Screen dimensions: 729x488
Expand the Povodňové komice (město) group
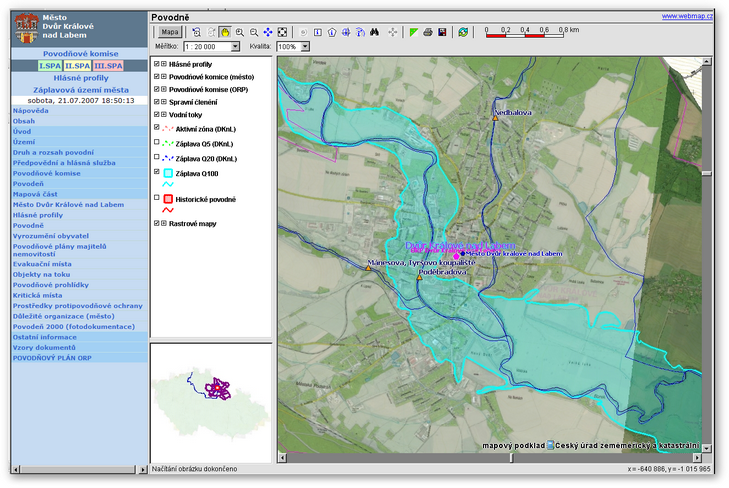coord(164,77)
